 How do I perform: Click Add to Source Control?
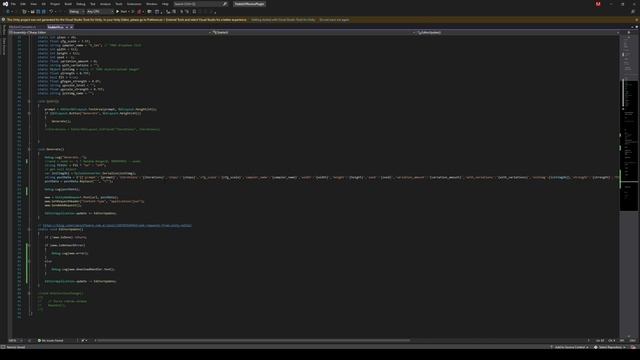(x=569, y=347)
